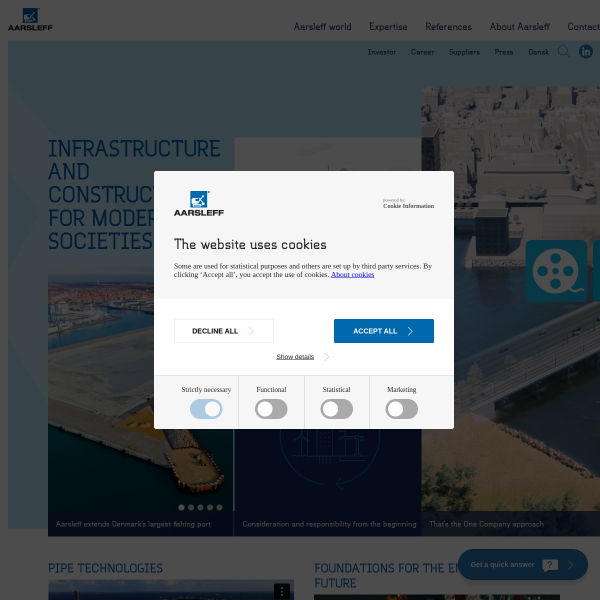Toggle the Functional cookies switch

pyautogui.click(x=271, y=409)
